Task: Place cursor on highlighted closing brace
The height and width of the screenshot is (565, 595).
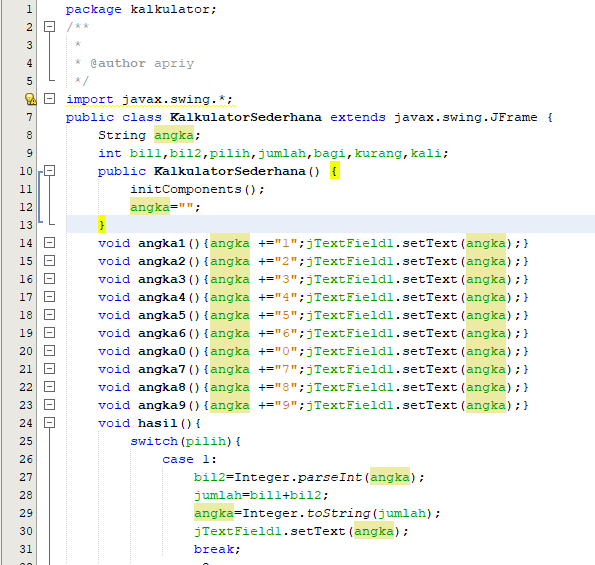Action: 102,225
